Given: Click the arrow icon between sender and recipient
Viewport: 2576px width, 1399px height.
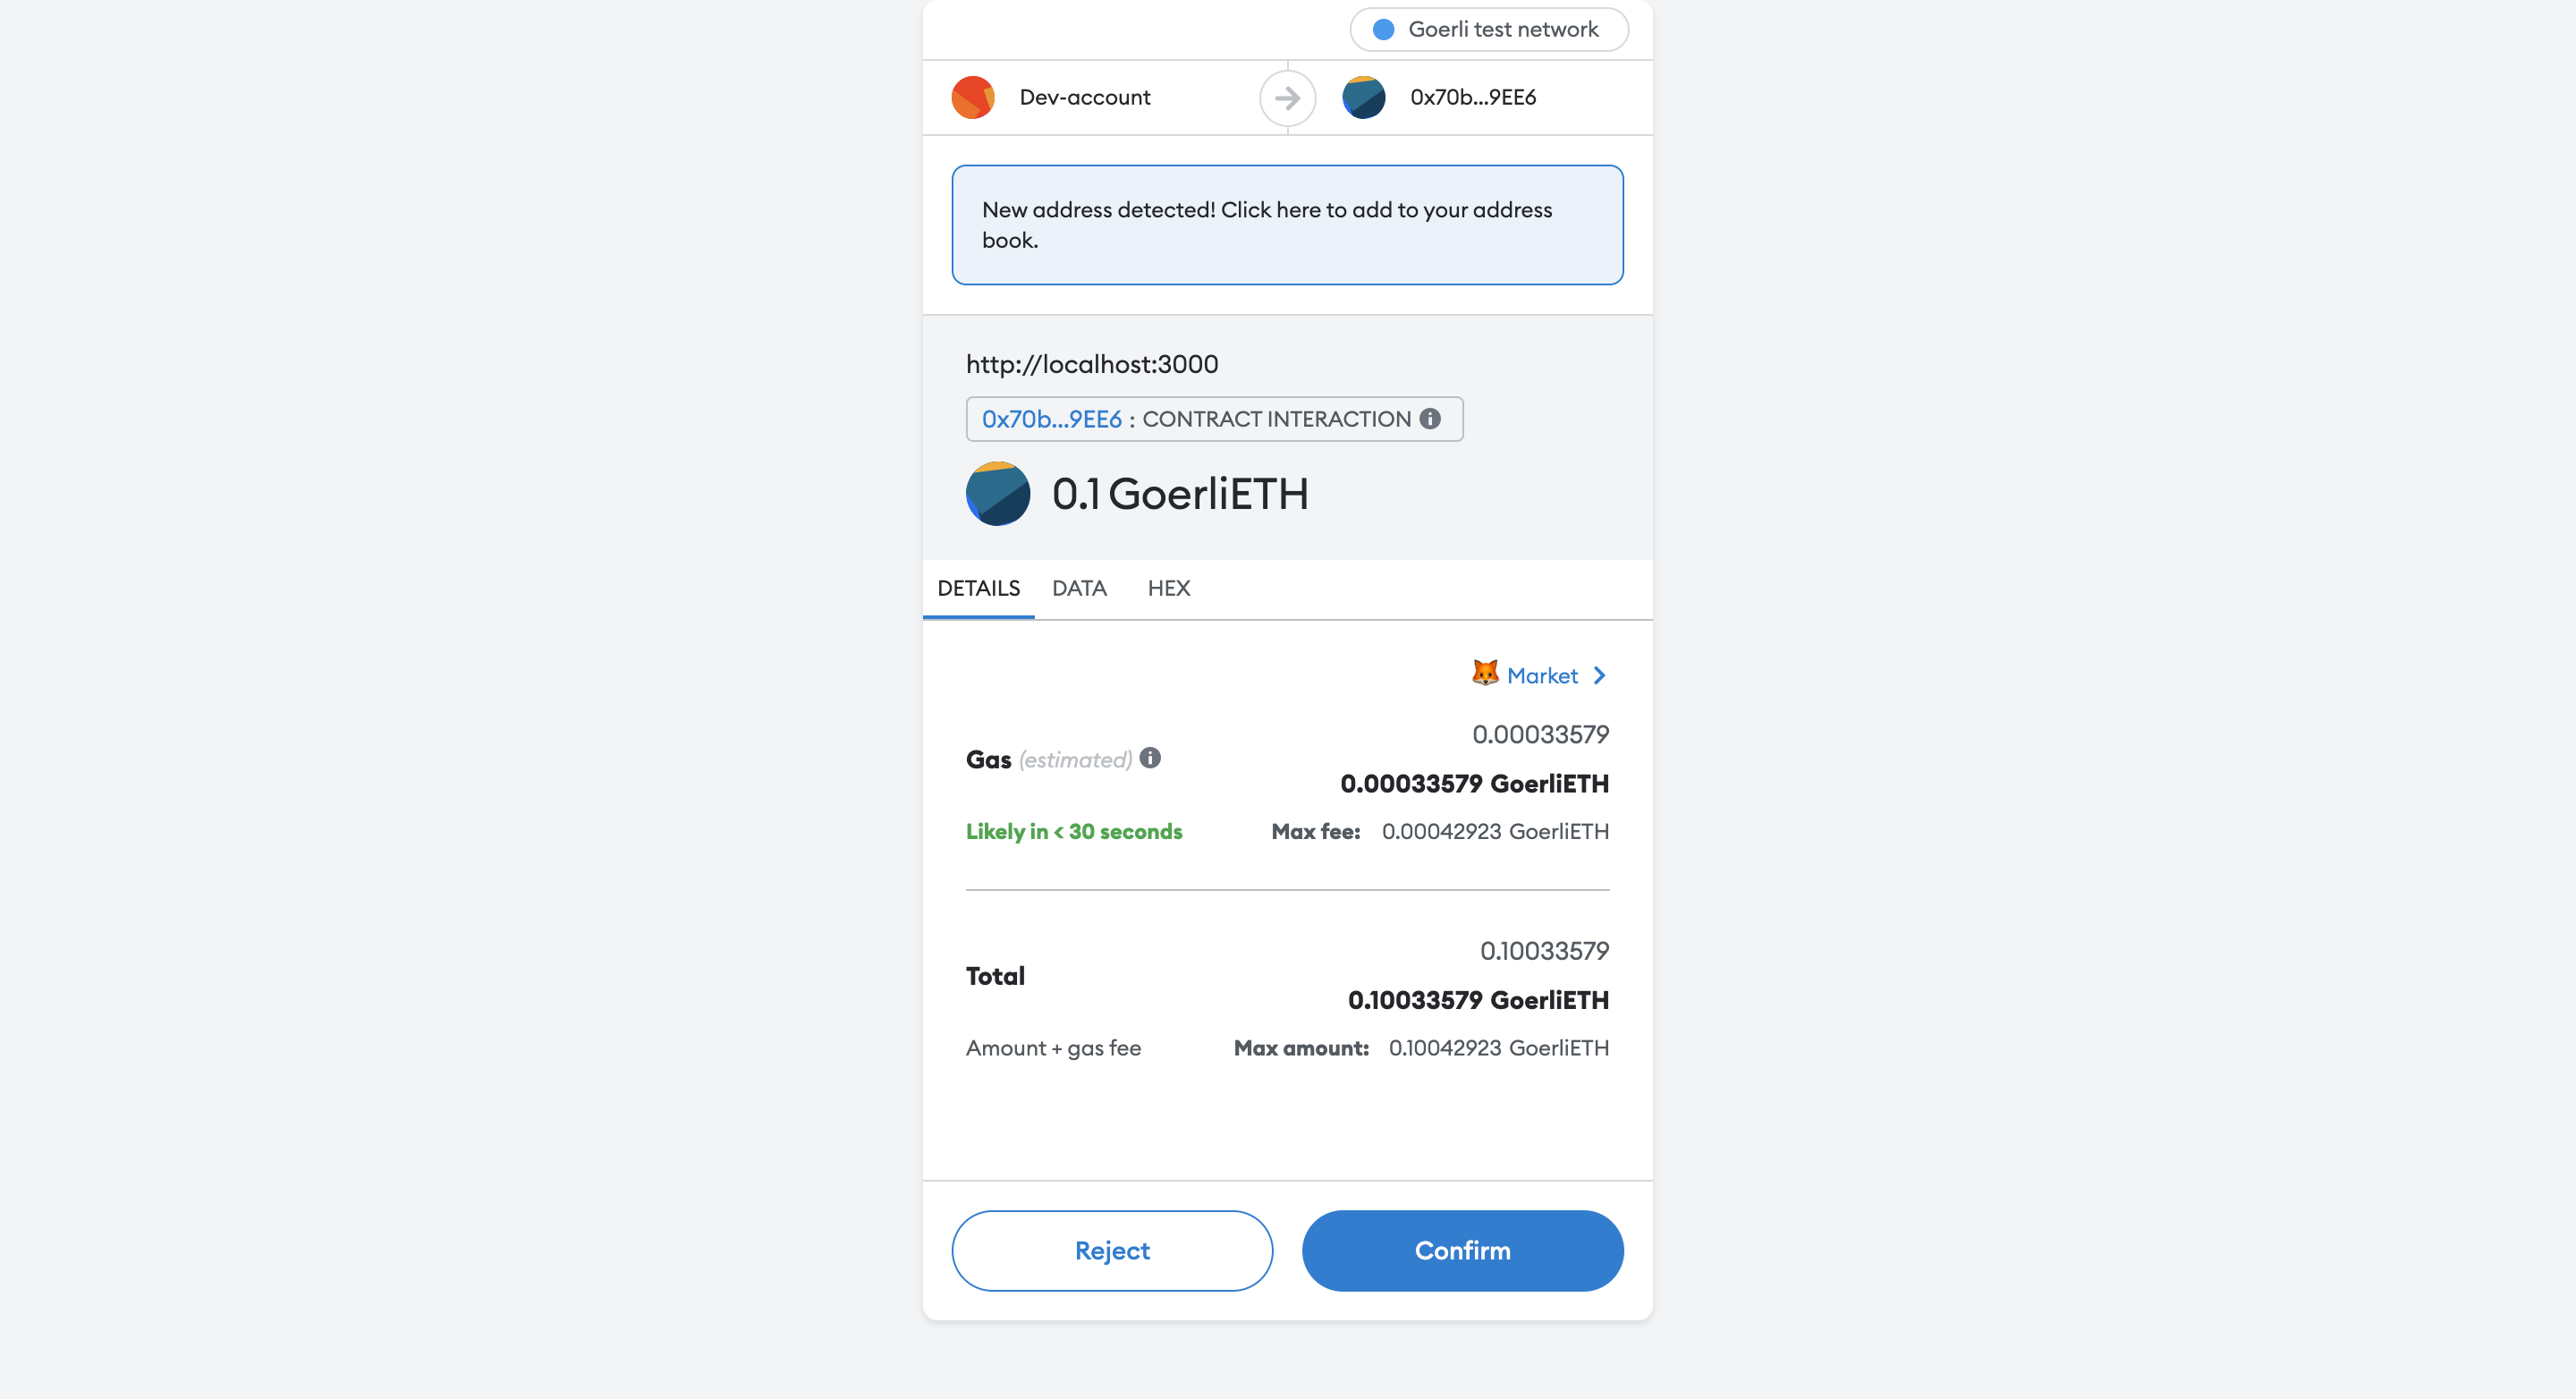Looking at the screenshot, I should pos(1287,97).
